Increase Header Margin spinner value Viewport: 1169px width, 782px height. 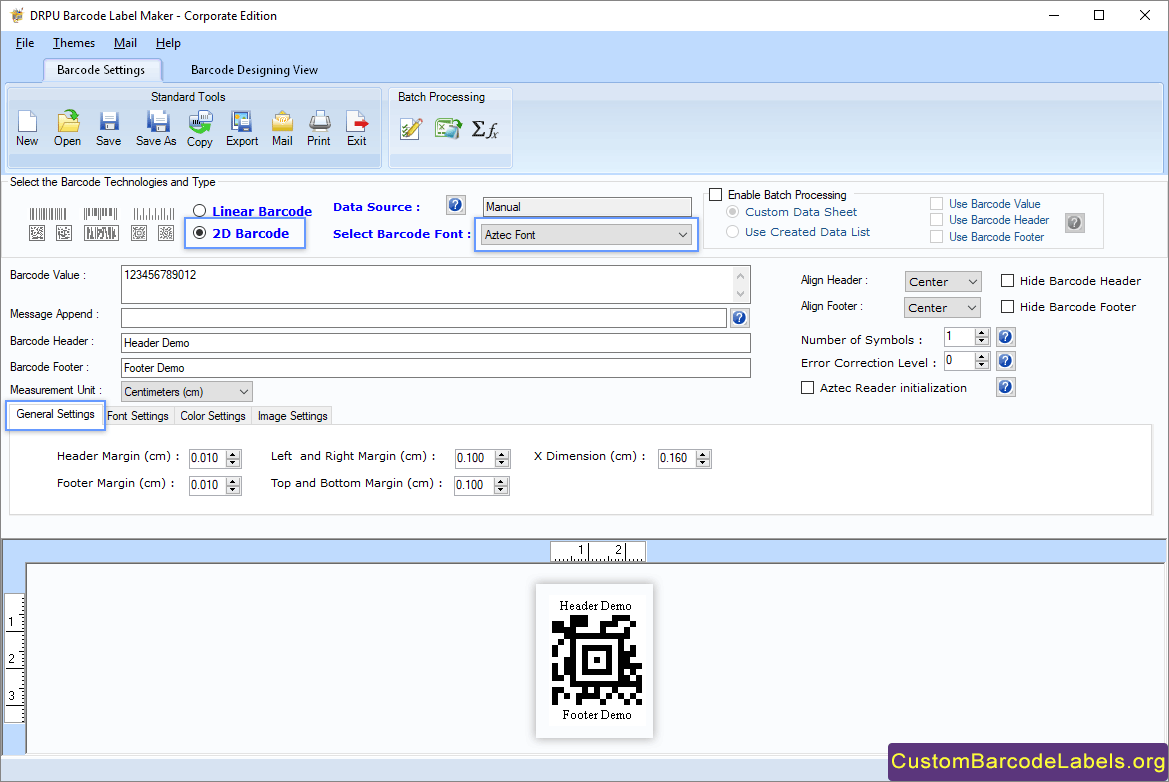233,453
